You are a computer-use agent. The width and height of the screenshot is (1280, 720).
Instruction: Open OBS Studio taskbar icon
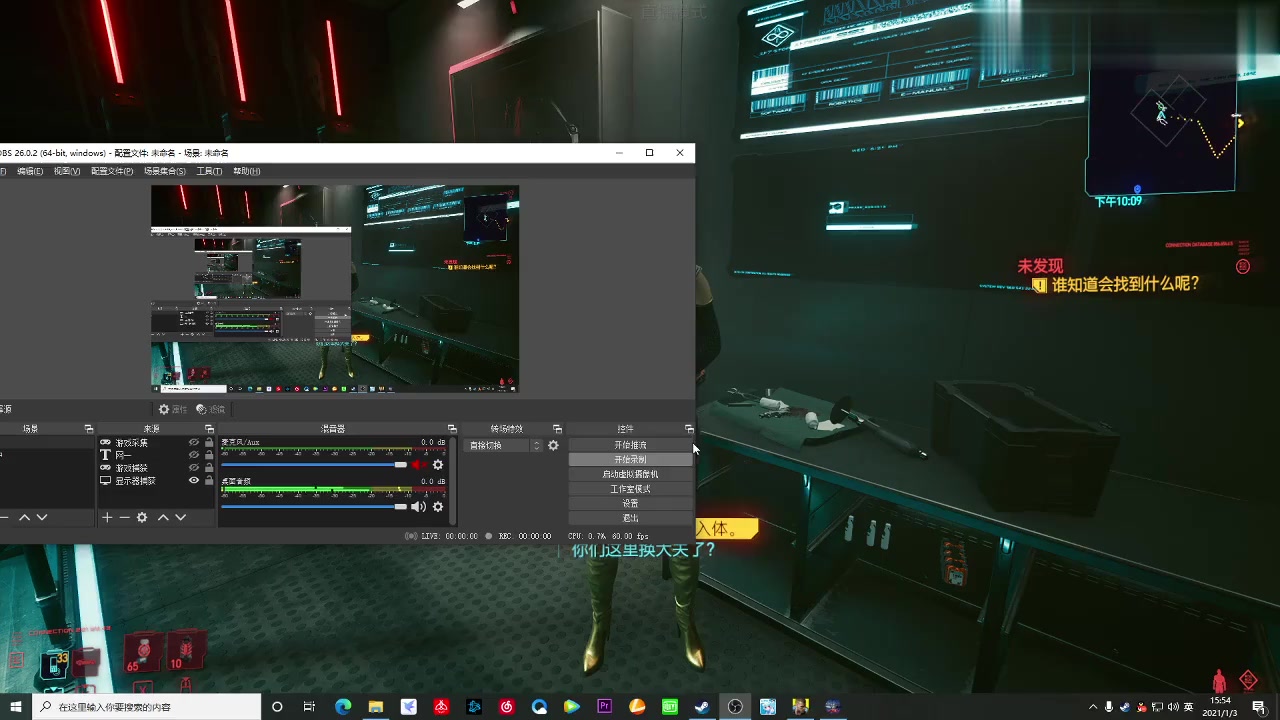tap(736, 707)
